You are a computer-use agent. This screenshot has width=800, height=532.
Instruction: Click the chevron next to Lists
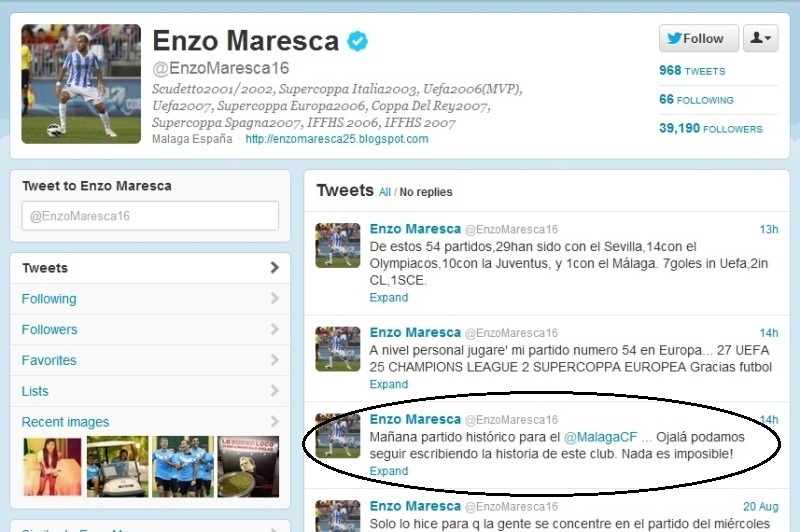(x=274, y=391)
